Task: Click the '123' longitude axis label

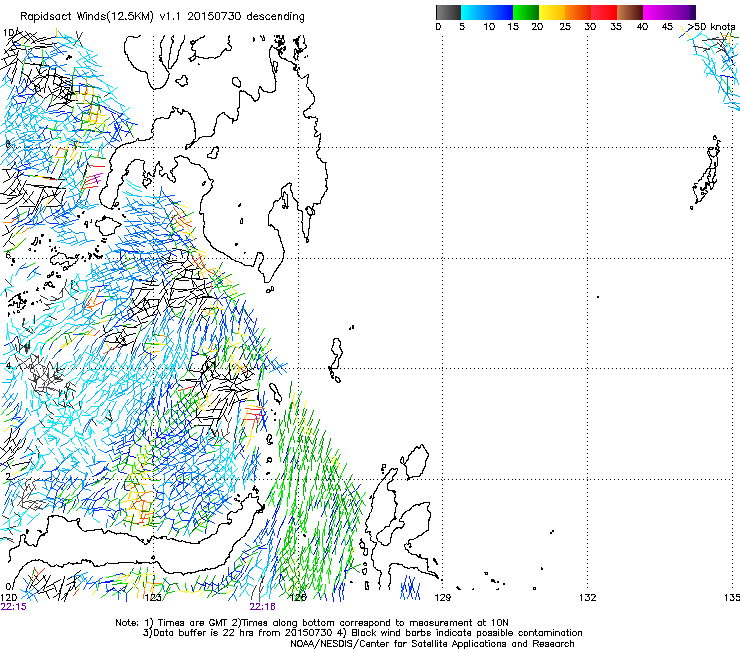Action: coord(152,598)
